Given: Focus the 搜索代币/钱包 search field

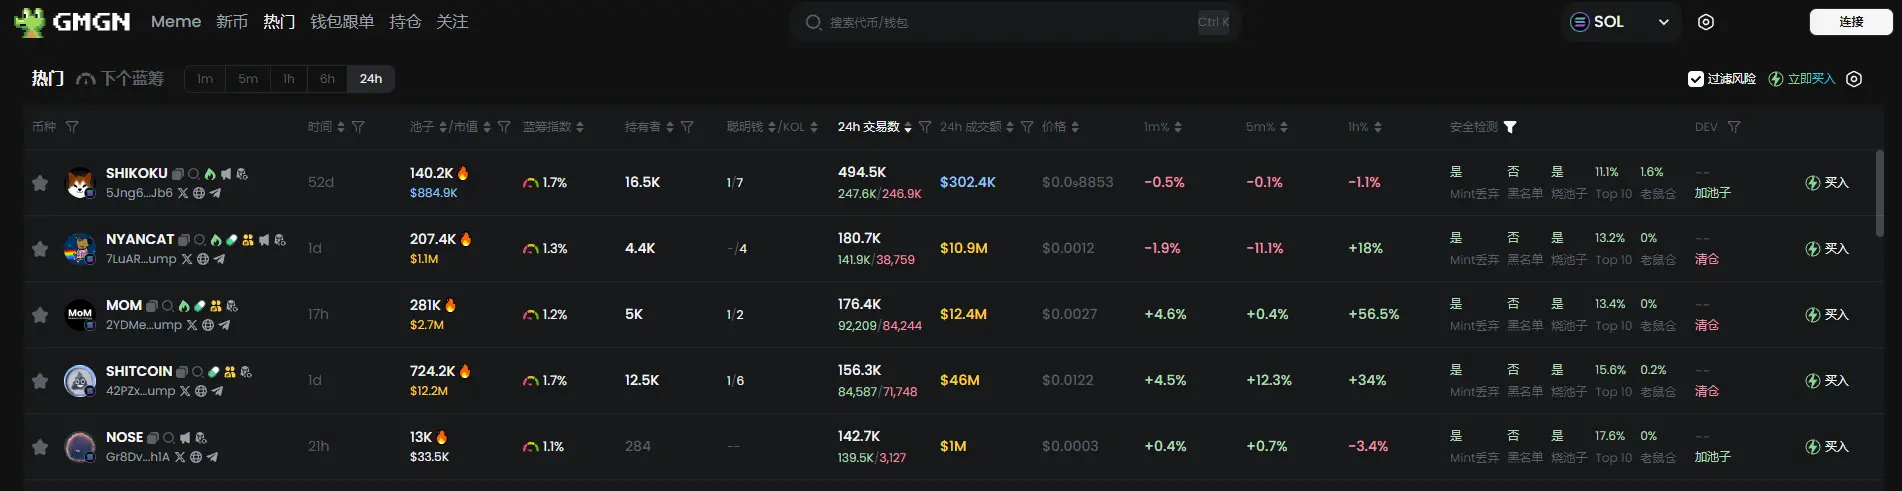Looking at the screenshot, I should point(1015,22).
